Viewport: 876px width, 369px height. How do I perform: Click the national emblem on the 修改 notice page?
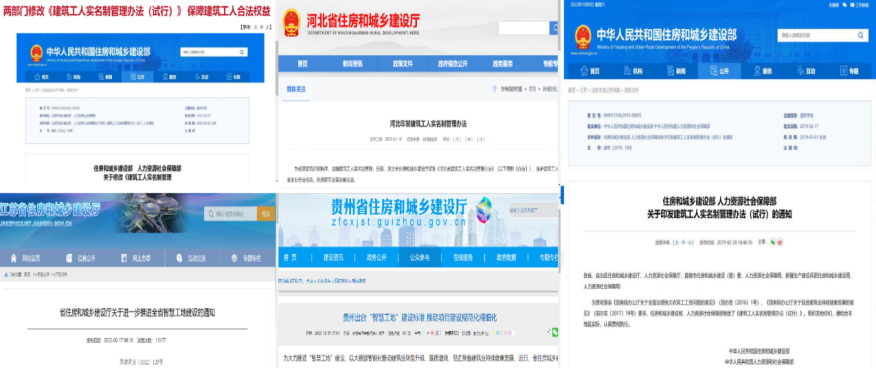point(37,53)
